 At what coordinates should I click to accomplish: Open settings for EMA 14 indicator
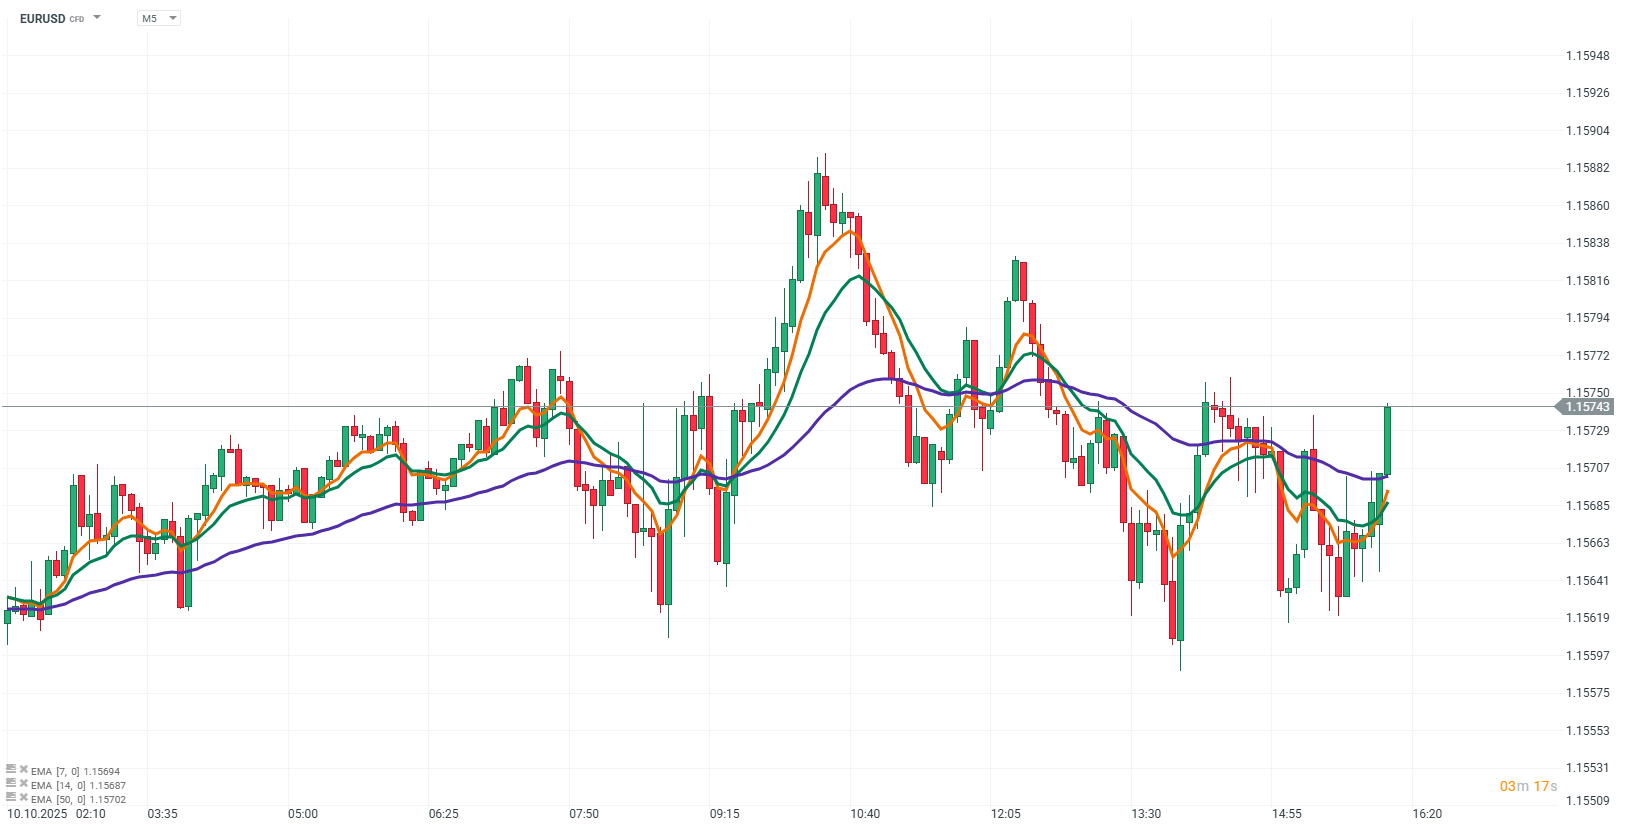click(11, 784)
